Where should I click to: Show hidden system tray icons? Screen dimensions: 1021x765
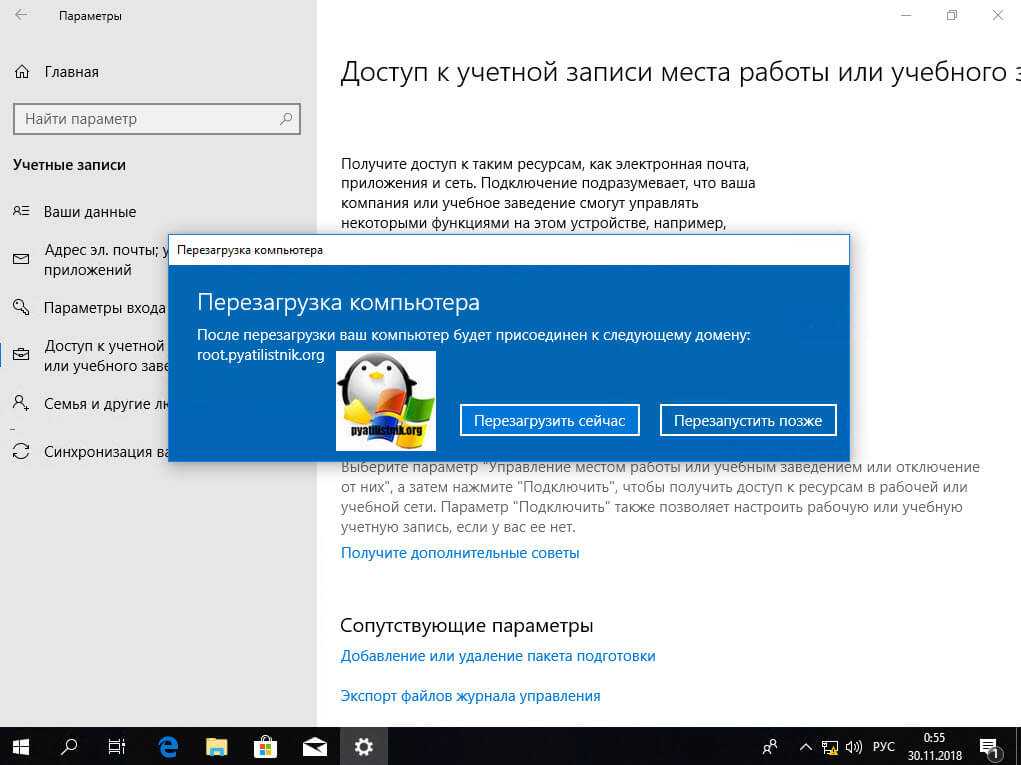[x=805, y=746]
